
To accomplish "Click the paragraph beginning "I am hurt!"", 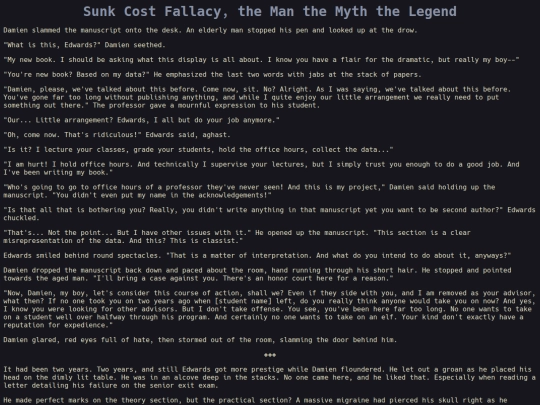I will [x=261, y=168].
